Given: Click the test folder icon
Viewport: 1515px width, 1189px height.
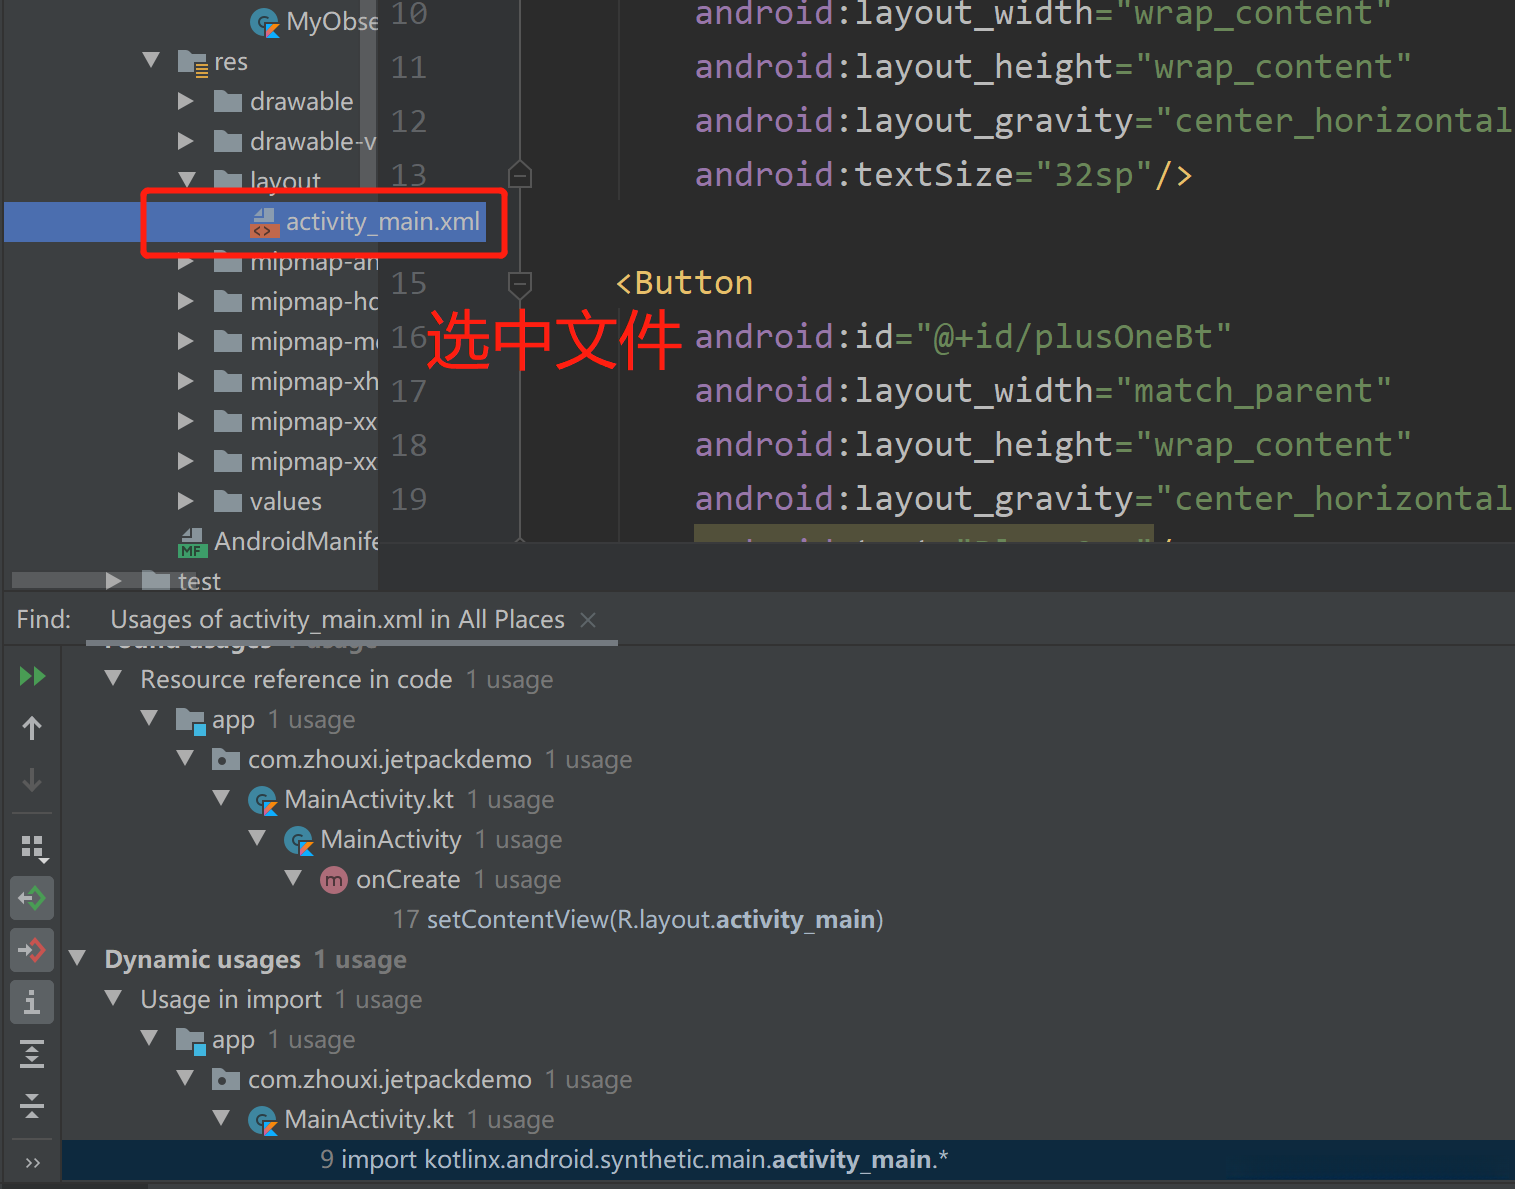Looking at the screenshot, I should point(156,580).
